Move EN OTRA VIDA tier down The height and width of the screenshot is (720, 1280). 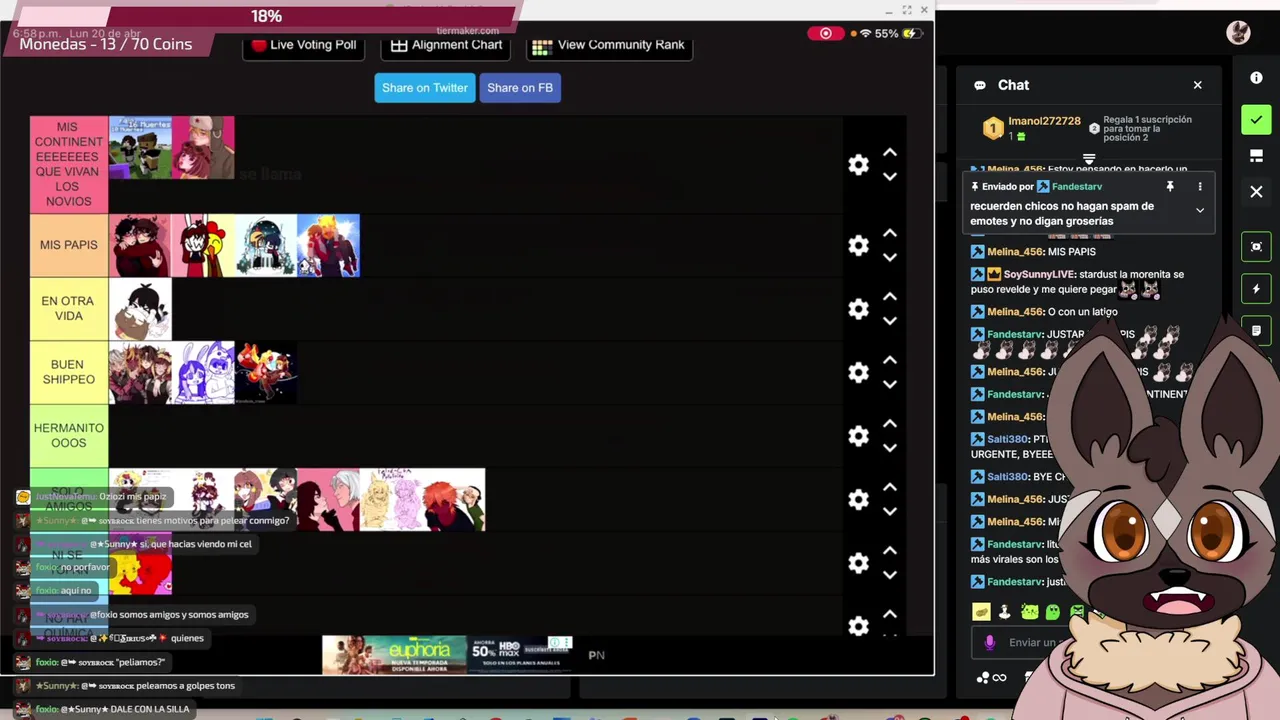pos(890,321)
